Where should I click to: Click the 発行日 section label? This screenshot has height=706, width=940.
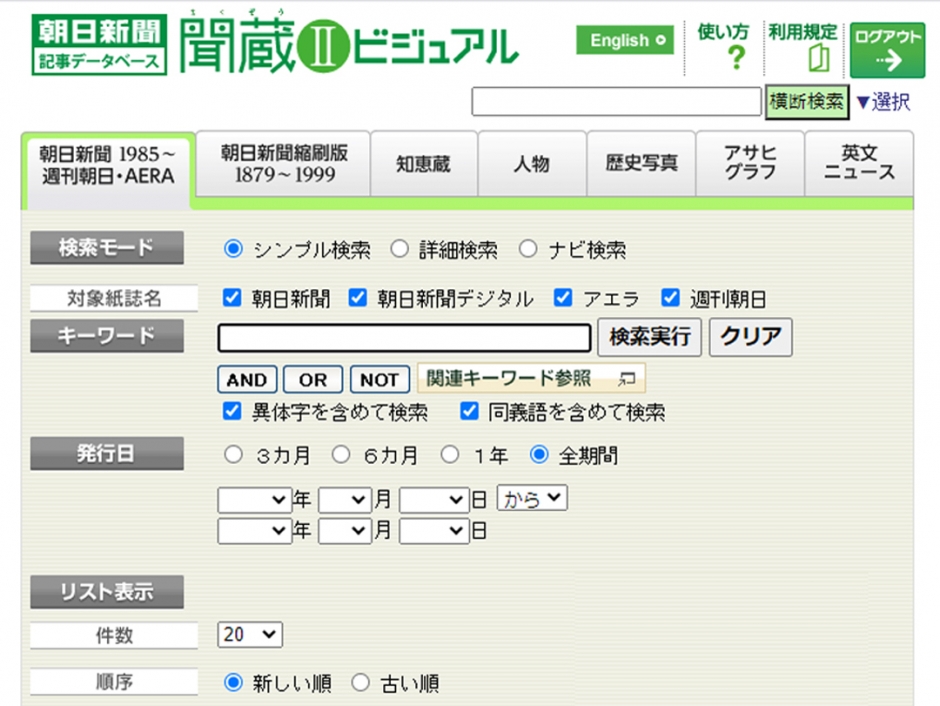107,454
